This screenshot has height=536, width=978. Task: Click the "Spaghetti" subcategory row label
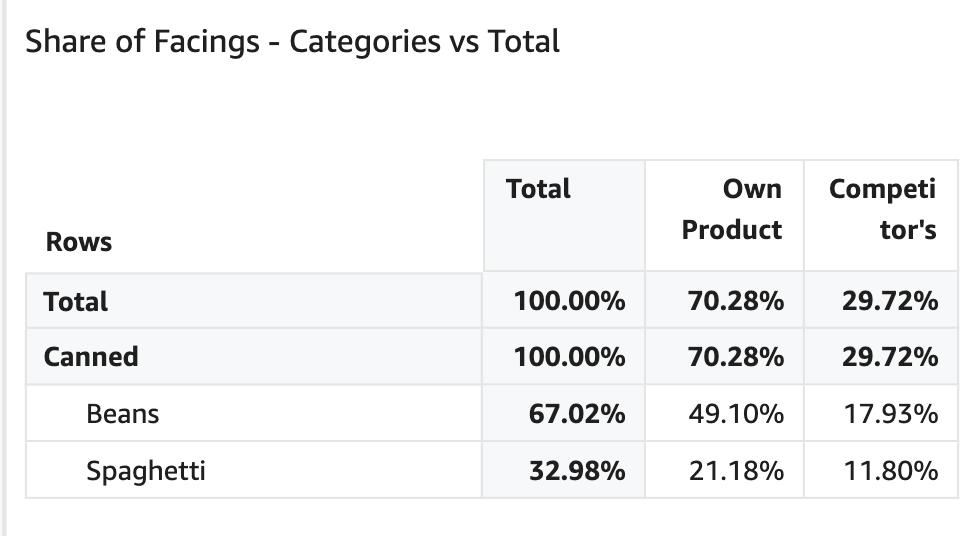146,470
